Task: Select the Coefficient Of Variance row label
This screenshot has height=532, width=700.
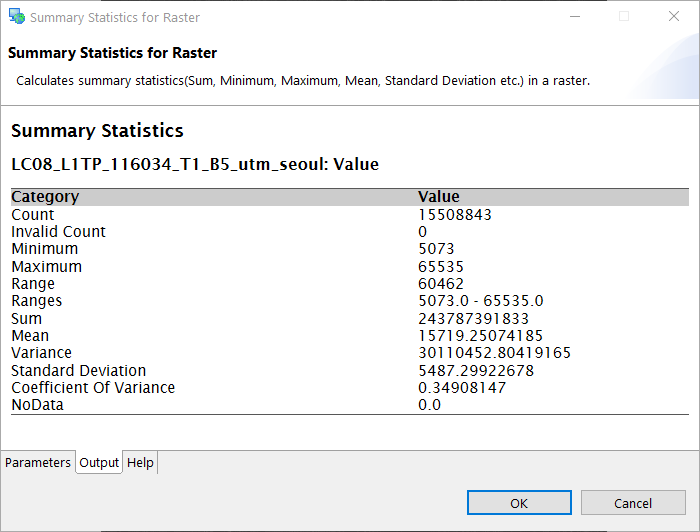Action: click(93, 388)
